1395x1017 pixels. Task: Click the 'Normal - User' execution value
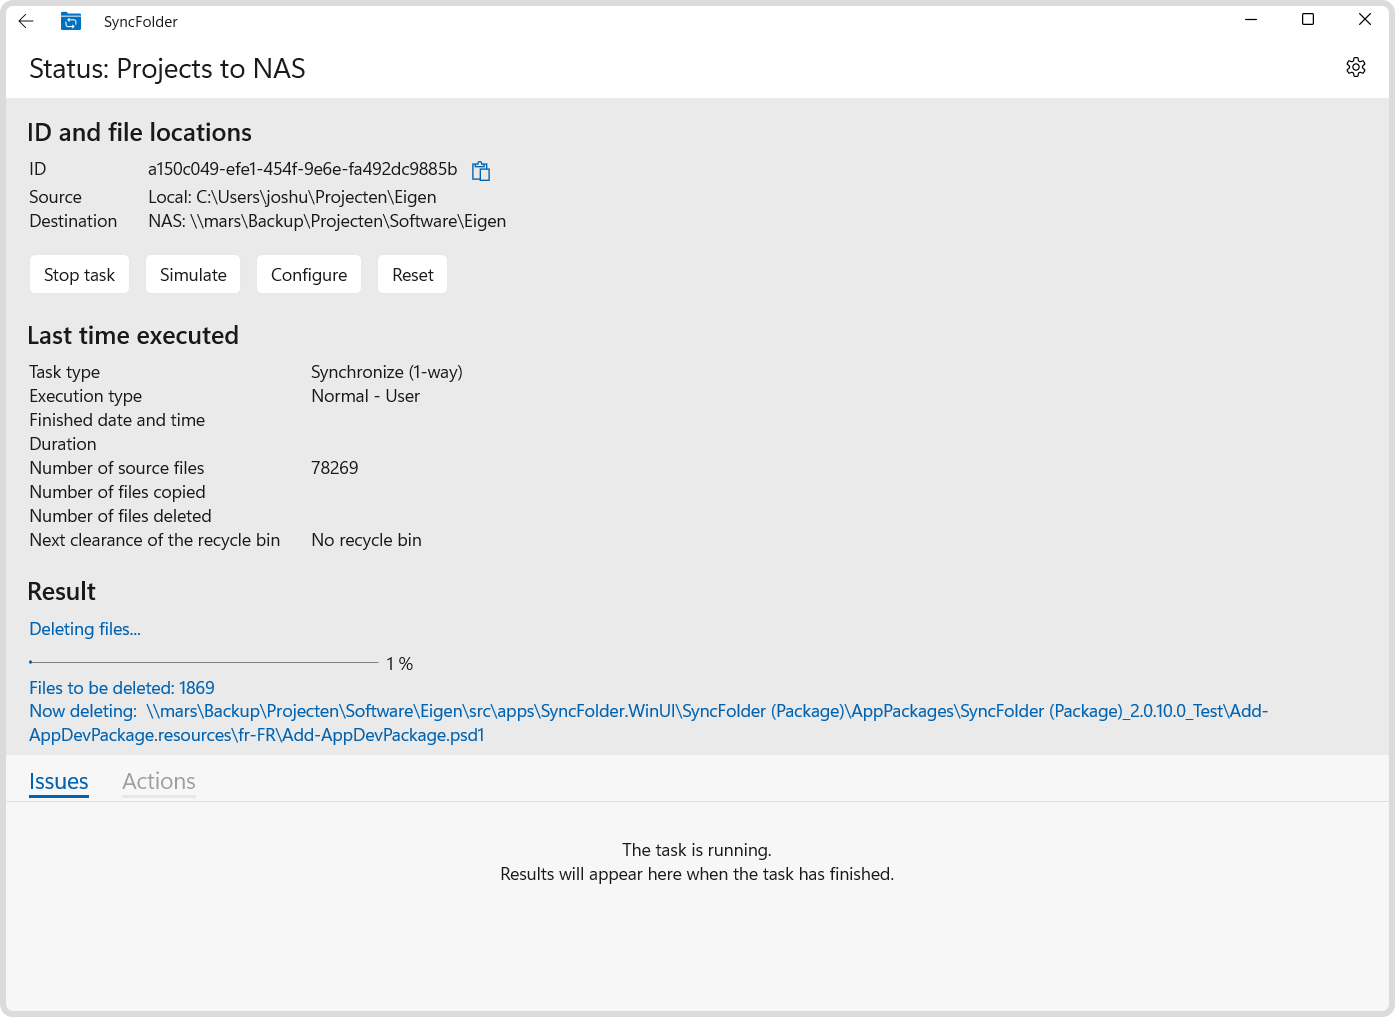coord(366,396)
